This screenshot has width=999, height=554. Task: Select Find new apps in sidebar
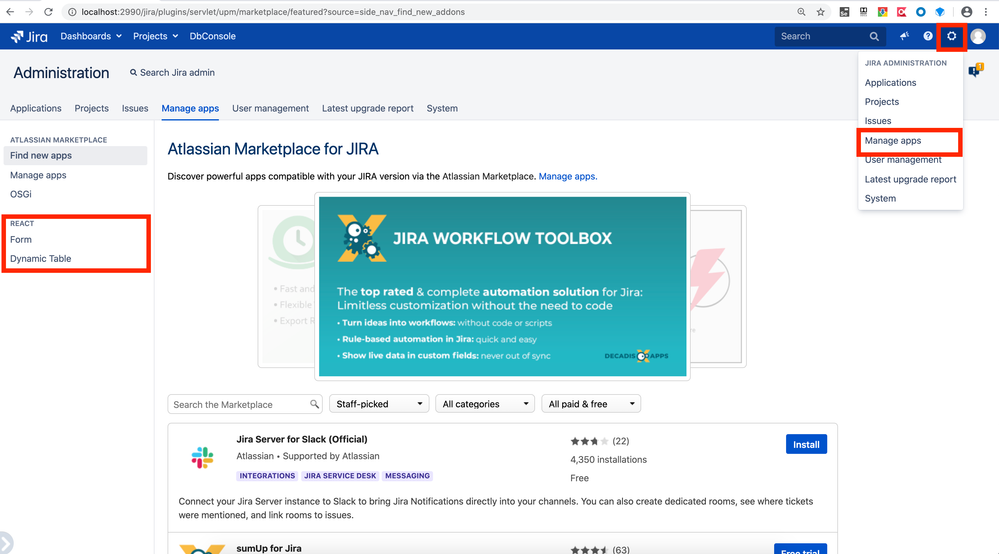tap(75, 155)
